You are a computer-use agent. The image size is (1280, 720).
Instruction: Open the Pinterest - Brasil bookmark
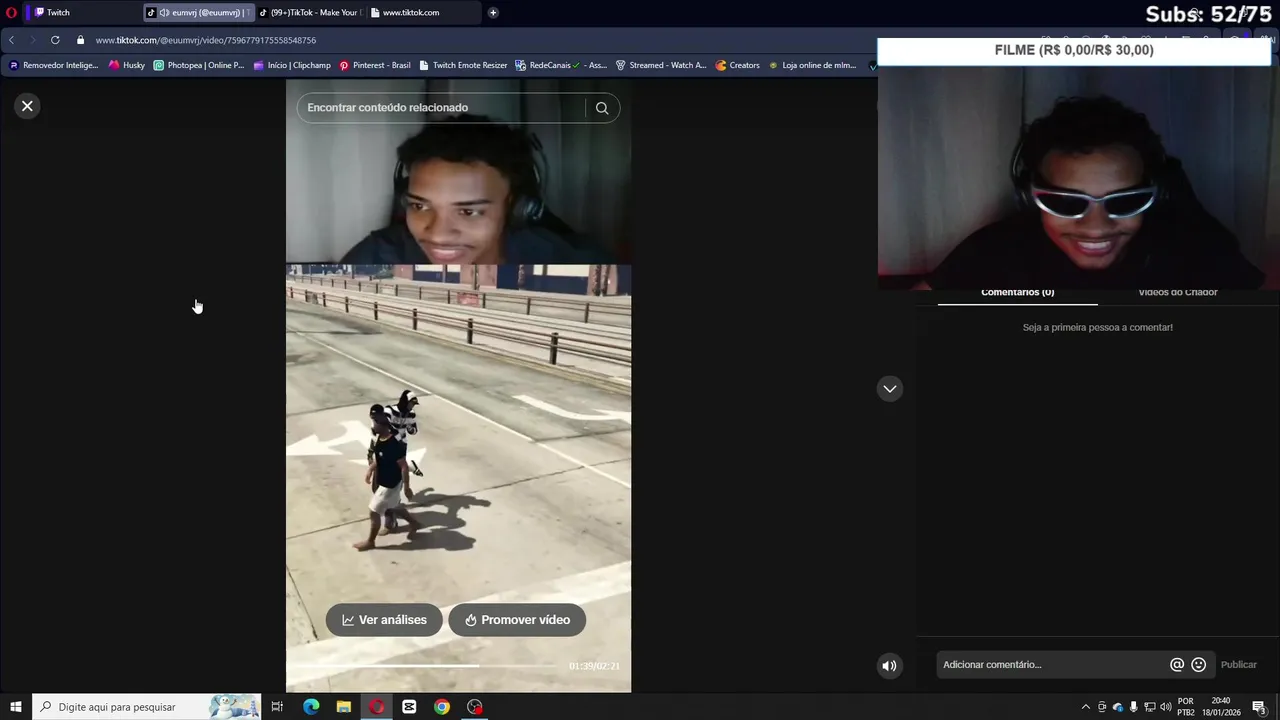pyautogui.click(x=375, y=65)
